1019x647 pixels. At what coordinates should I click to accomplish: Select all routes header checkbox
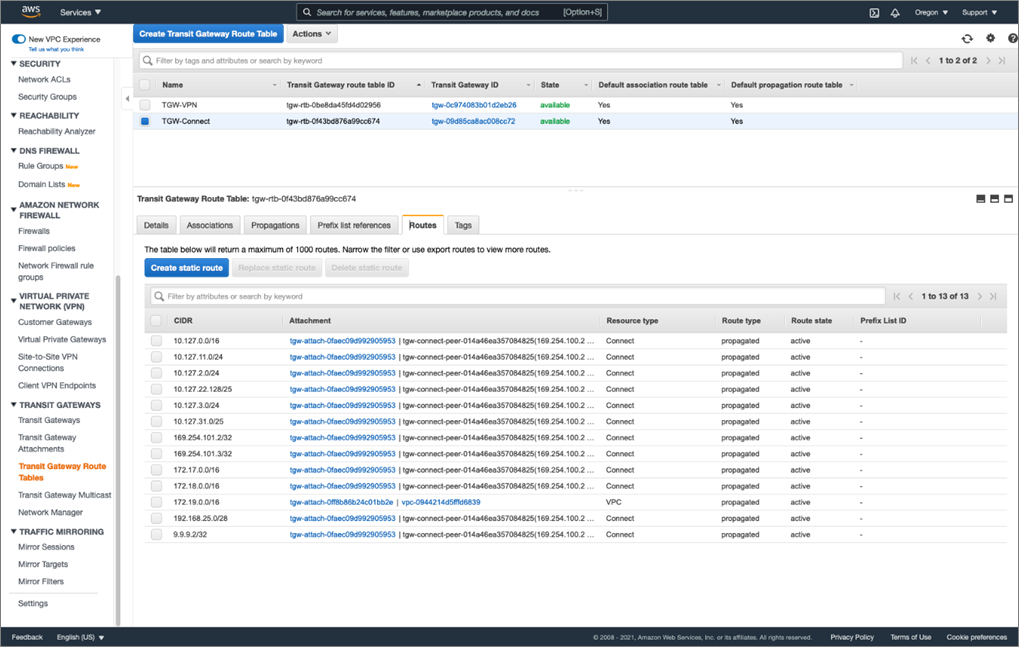[156, 320]
